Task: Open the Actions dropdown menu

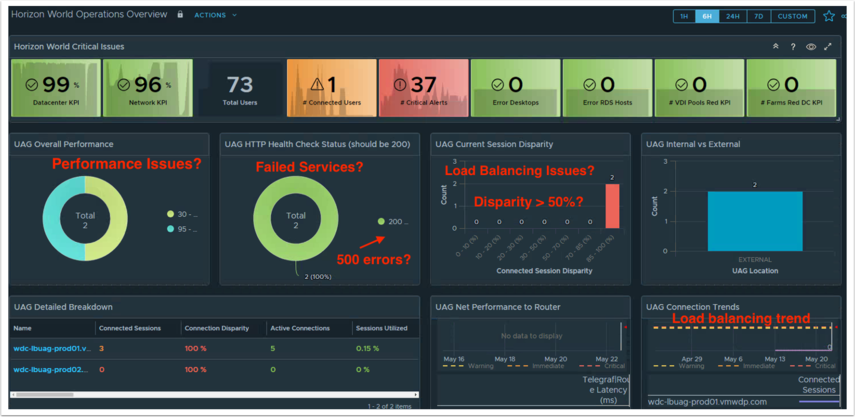Action: [215, 15]
